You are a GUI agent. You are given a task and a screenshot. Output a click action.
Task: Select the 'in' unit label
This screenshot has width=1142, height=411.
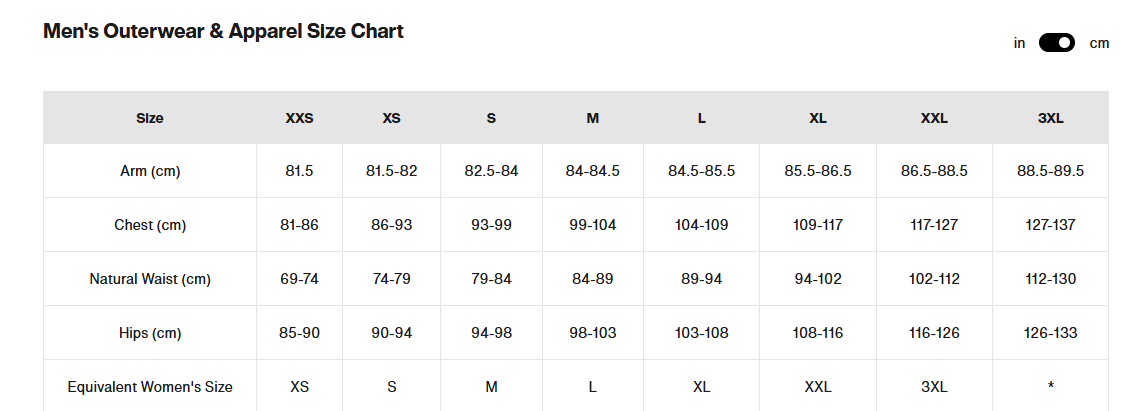(x=1019, y=43)
